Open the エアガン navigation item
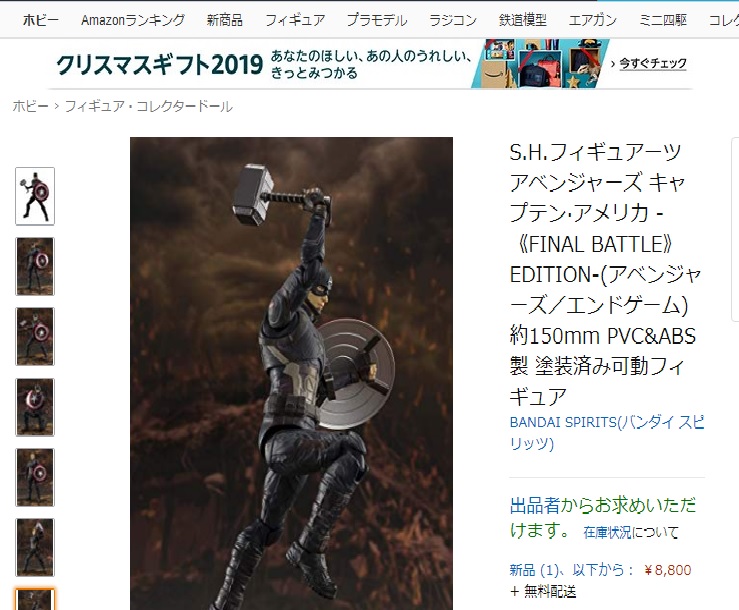739x610 pixels. pos(592,20)
